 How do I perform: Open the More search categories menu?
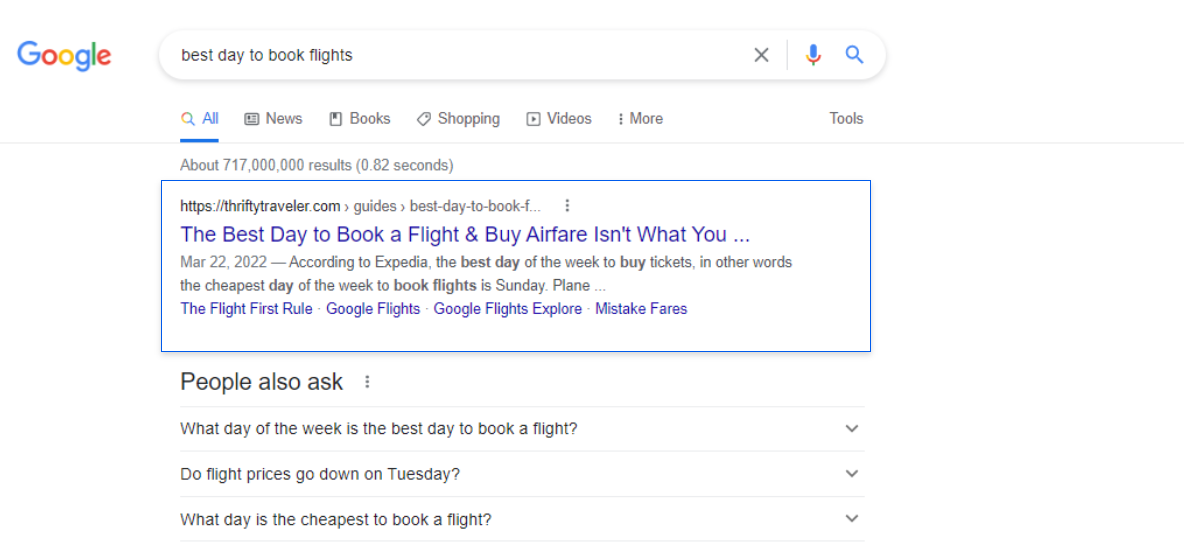[x=640, y=118]
